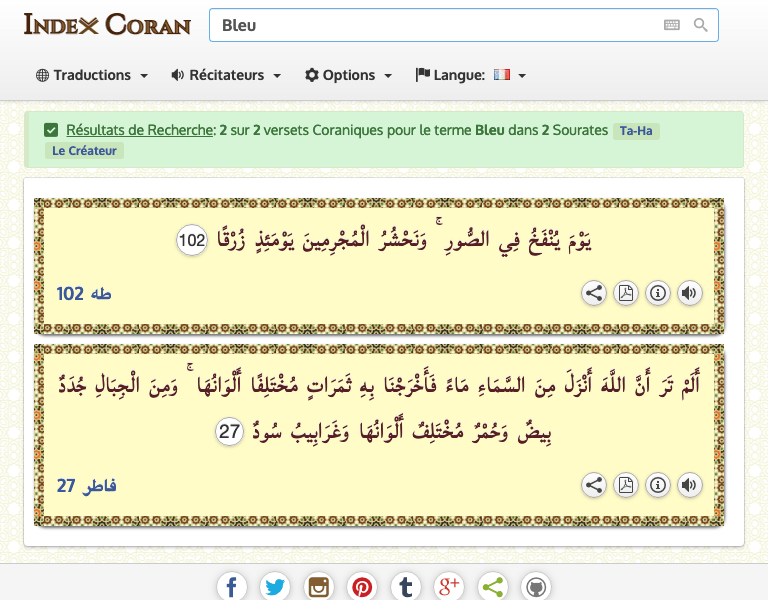This screenshot has height=600, width=768.
Task: Click into the search field containing Bleu
Action: pos(430,25)
